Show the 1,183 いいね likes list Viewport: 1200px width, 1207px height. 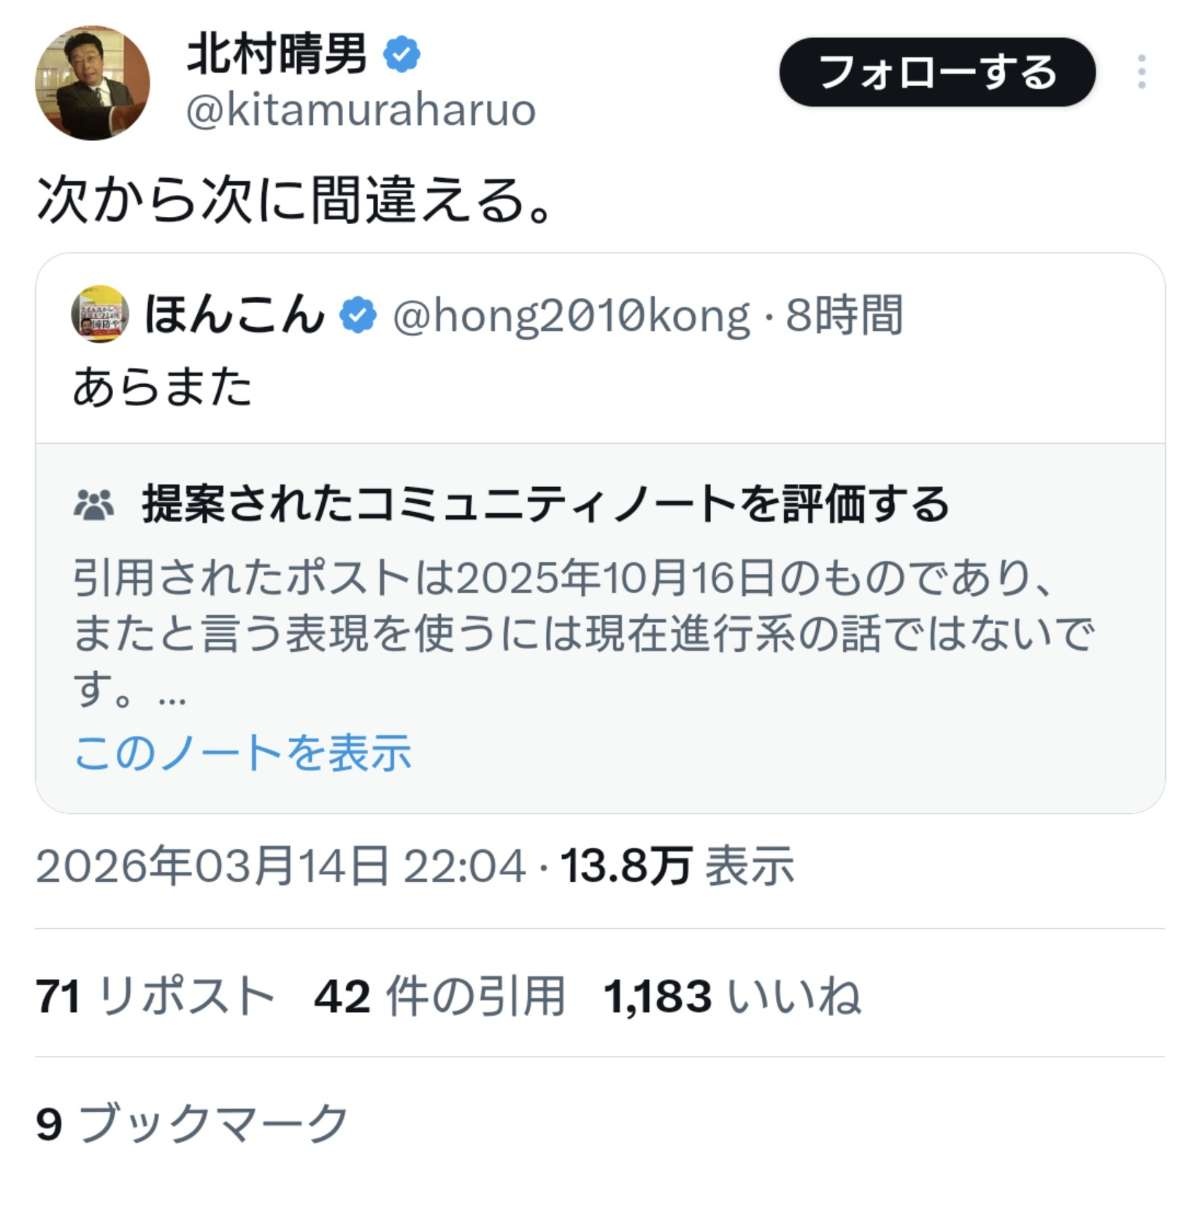(732, 997)
